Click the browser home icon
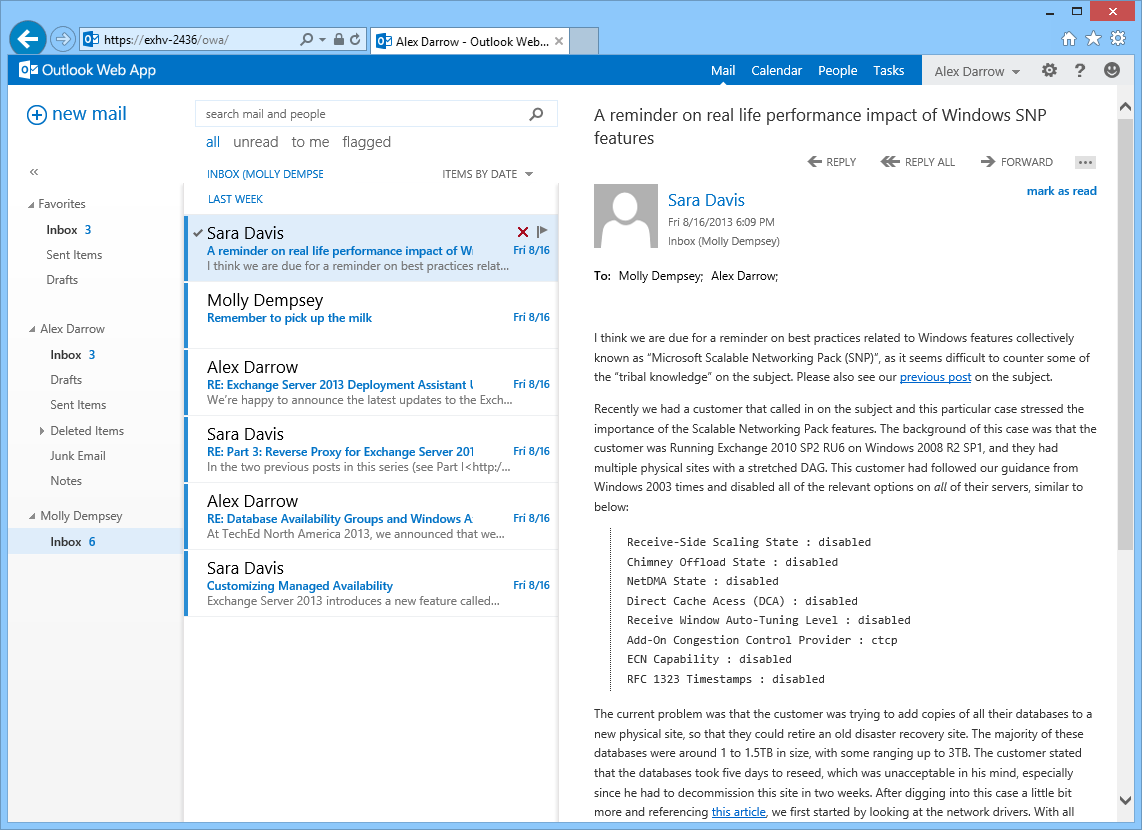Screen dimensions: 1142x830 (x=1069, y=37)
